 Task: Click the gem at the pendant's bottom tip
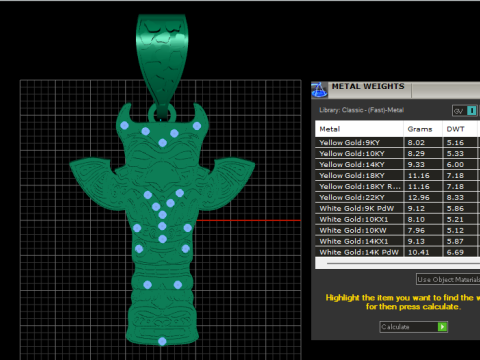162,341
